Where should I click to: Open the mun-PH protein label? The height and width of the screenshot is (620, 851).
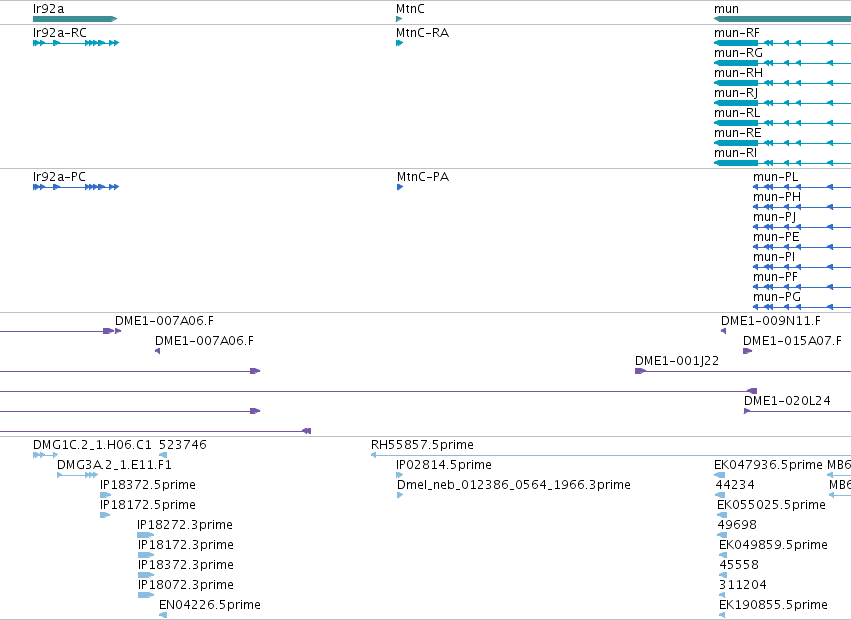777,197
